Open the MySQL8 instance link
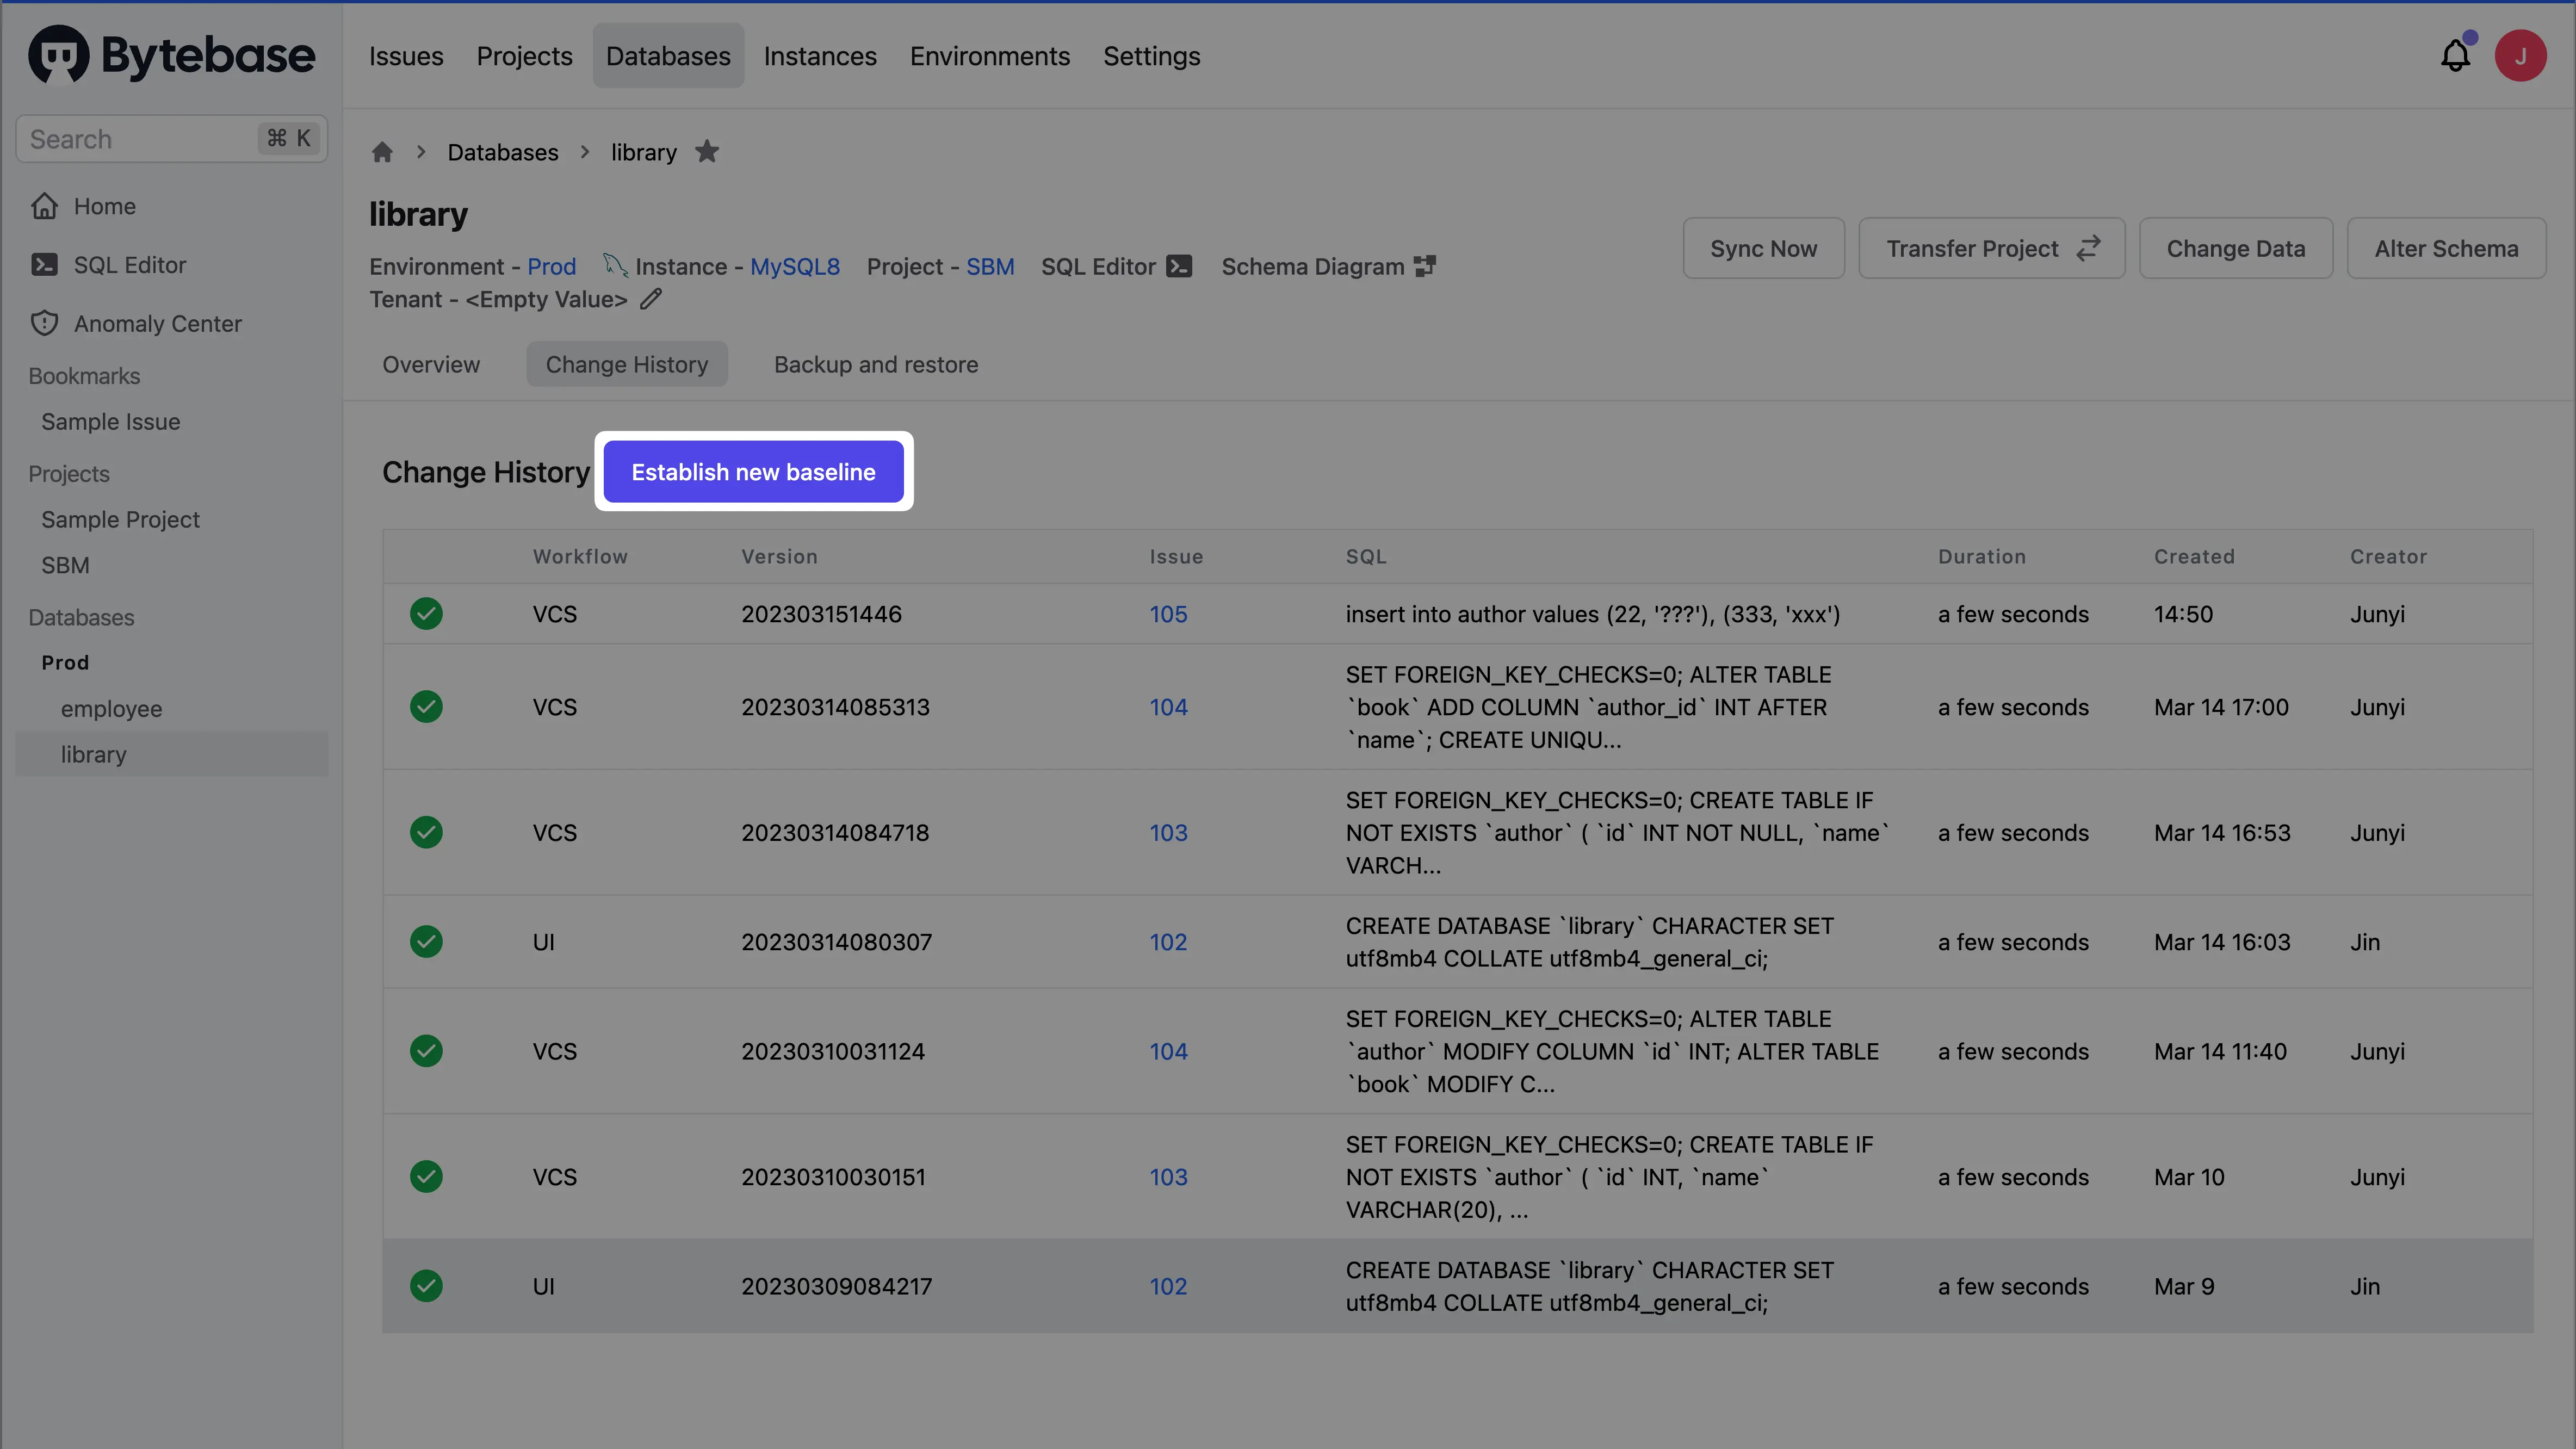The image size is (2576, 1449). (x=795, y=266)
